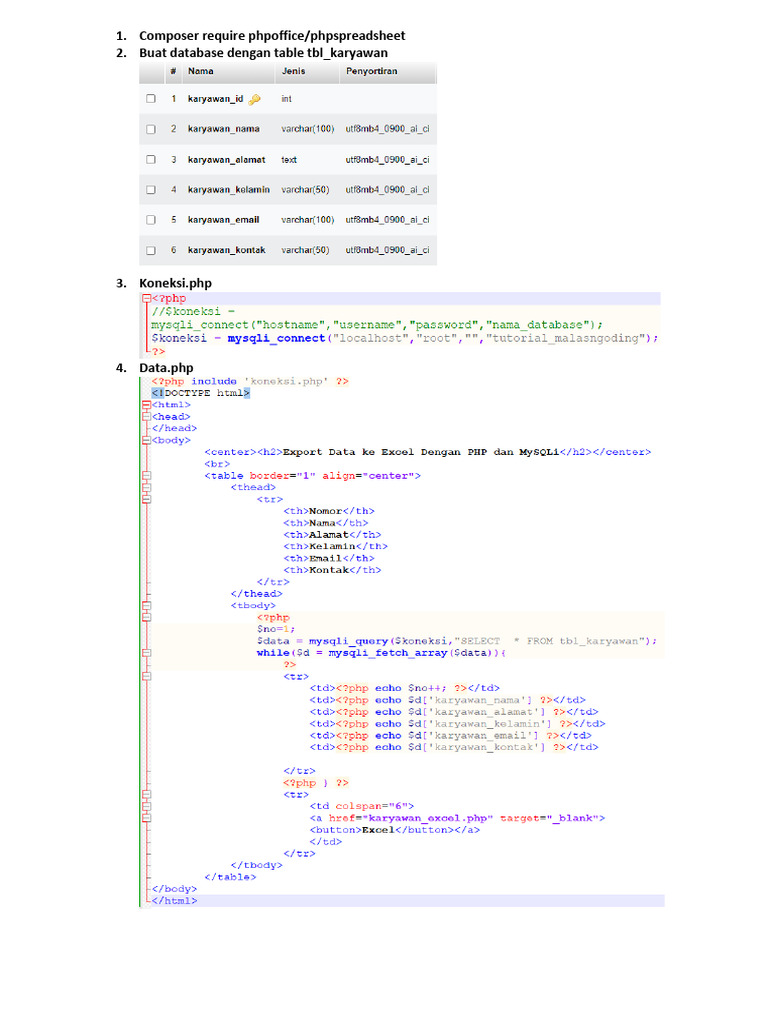This screenshot has width=768, height=1024.
Task: Collapse the <head> fold marker
Action: (x=146, y=417)
